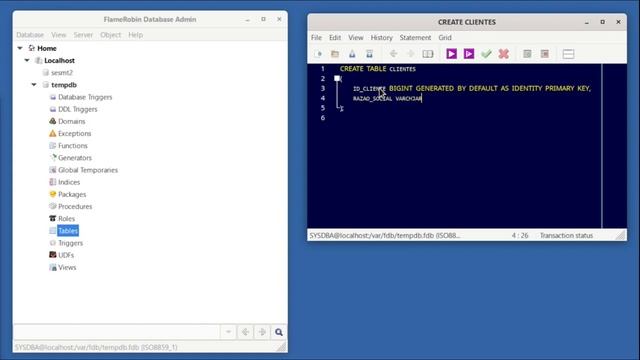Click the search magnifier in FlameRobin window
640x360 pixels.
279,332
